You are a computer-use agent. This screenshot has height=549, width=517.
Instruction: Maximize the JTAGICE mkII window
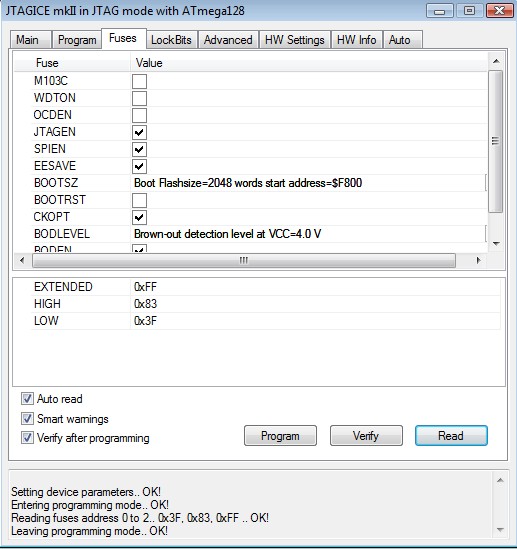click(x=470, y=11)
